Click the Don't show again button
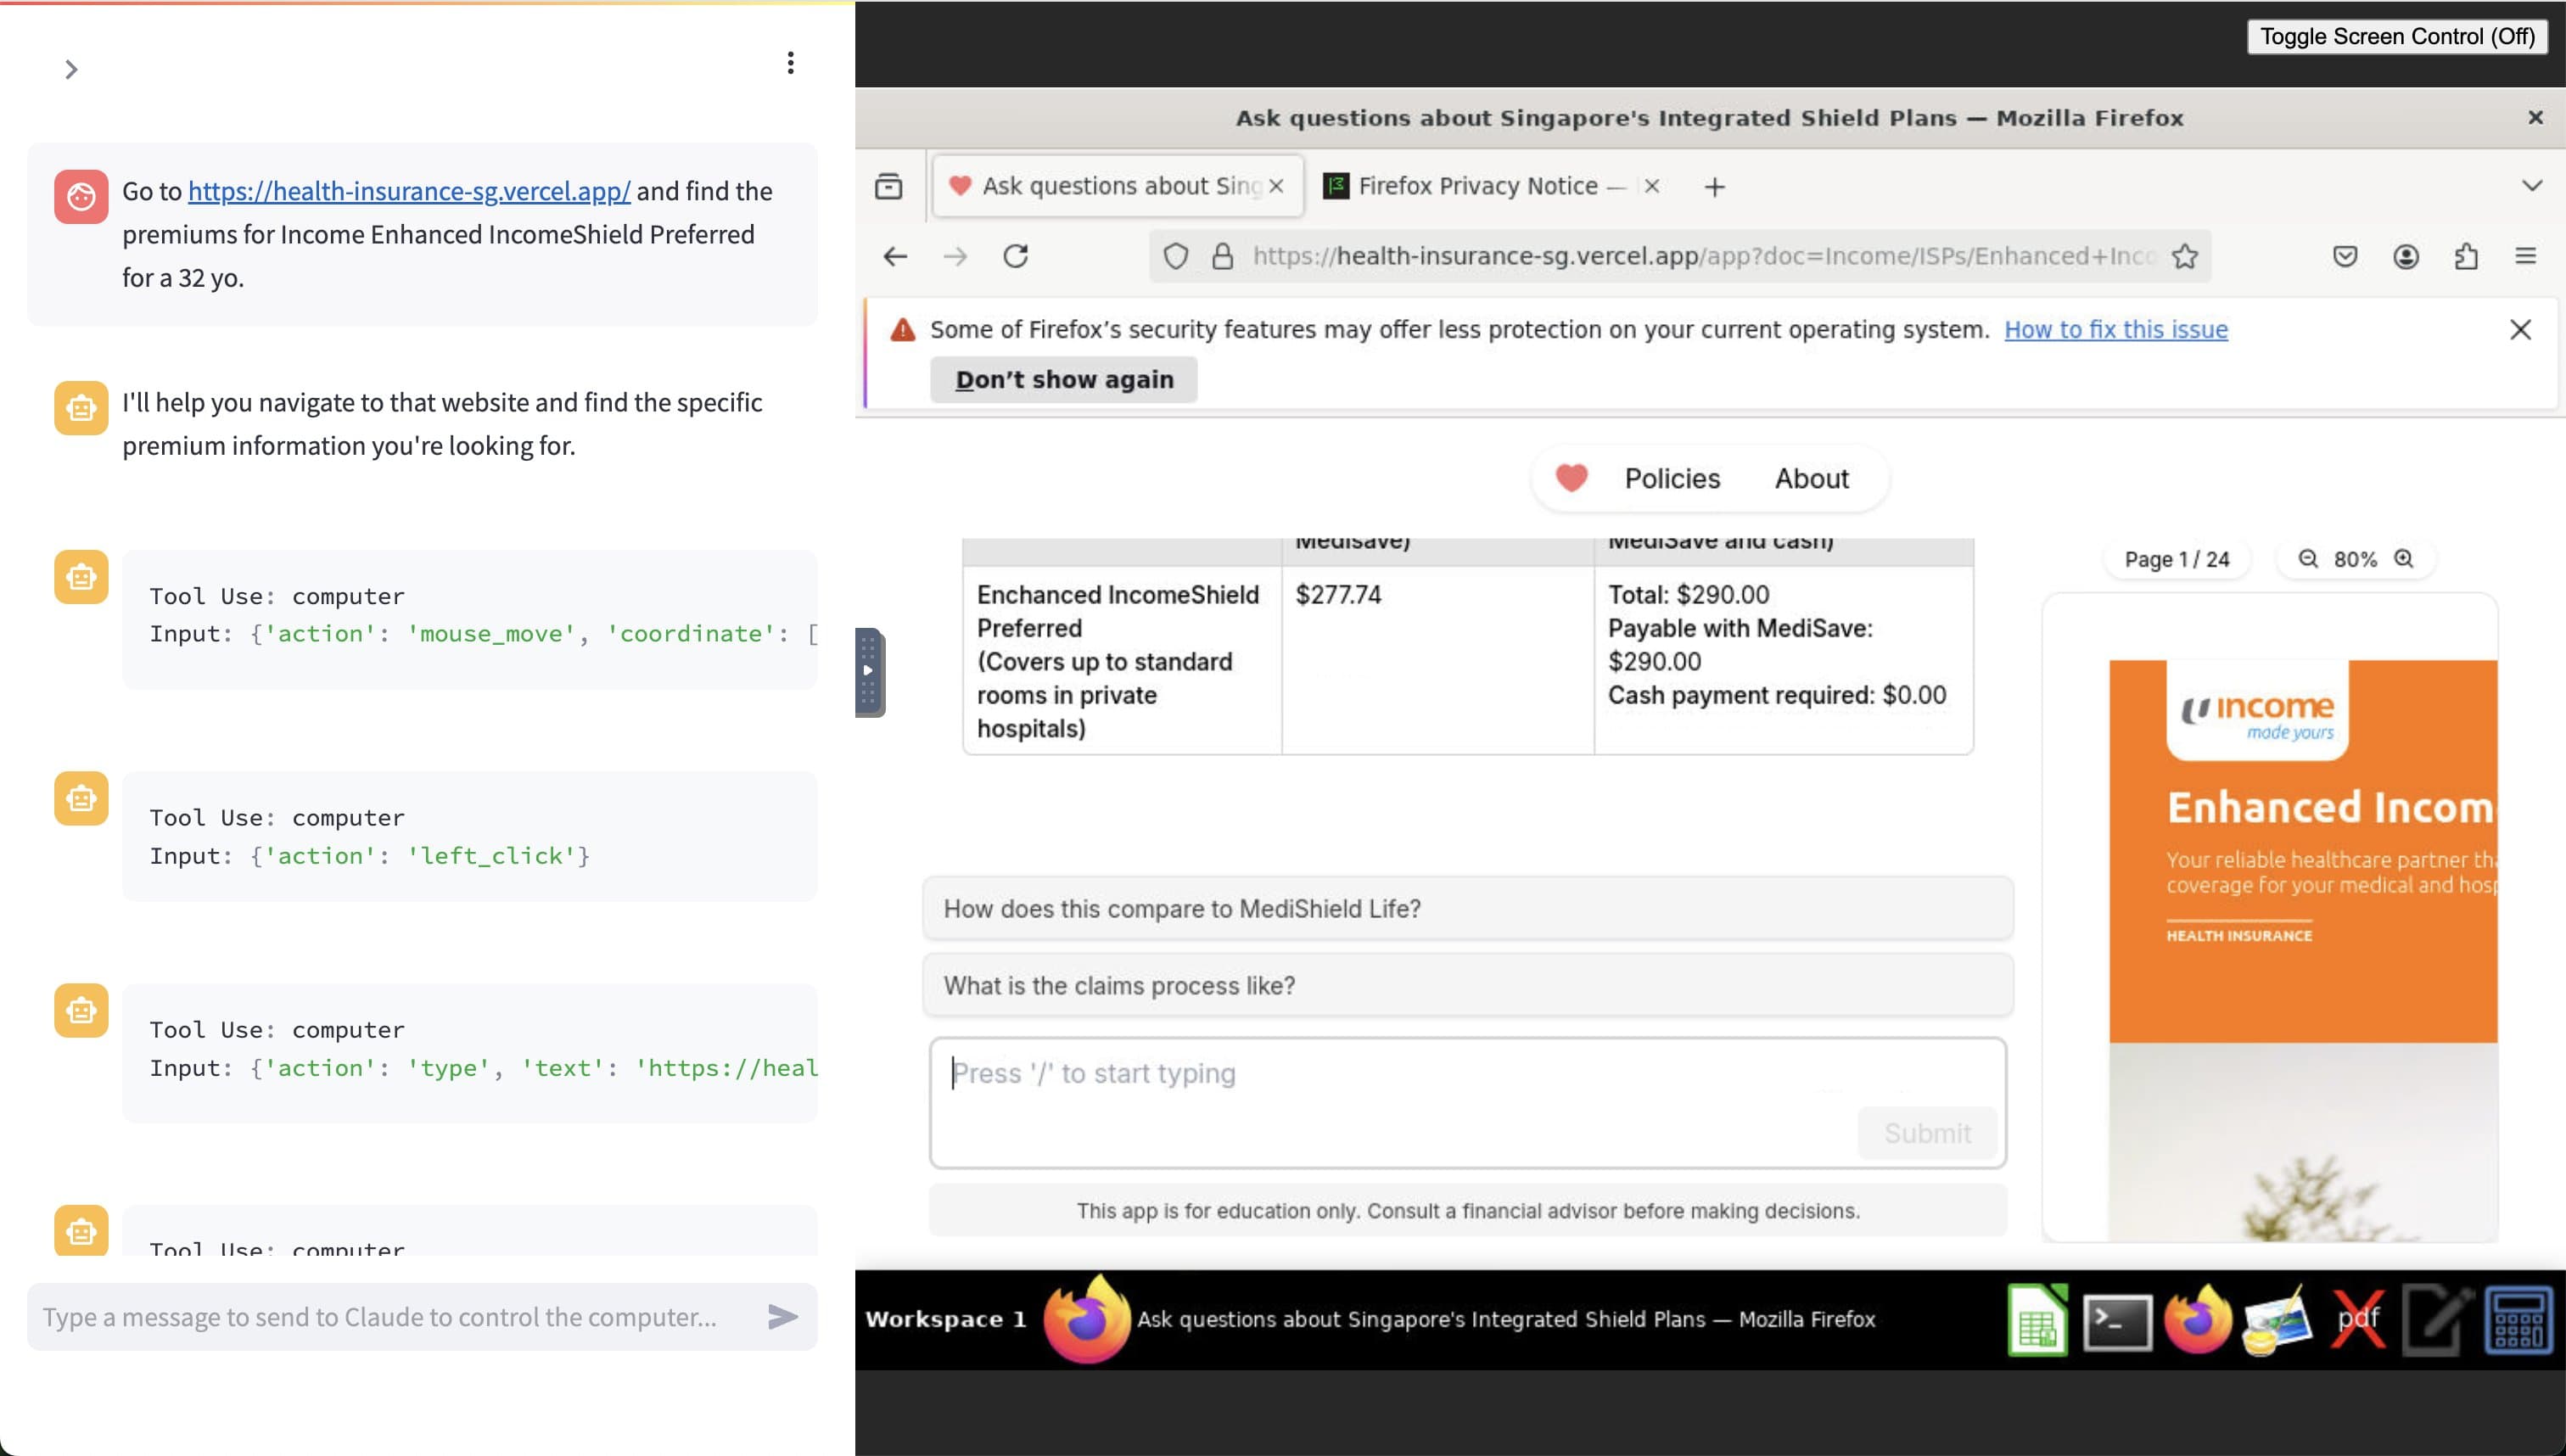 (x=1063, y=380)
